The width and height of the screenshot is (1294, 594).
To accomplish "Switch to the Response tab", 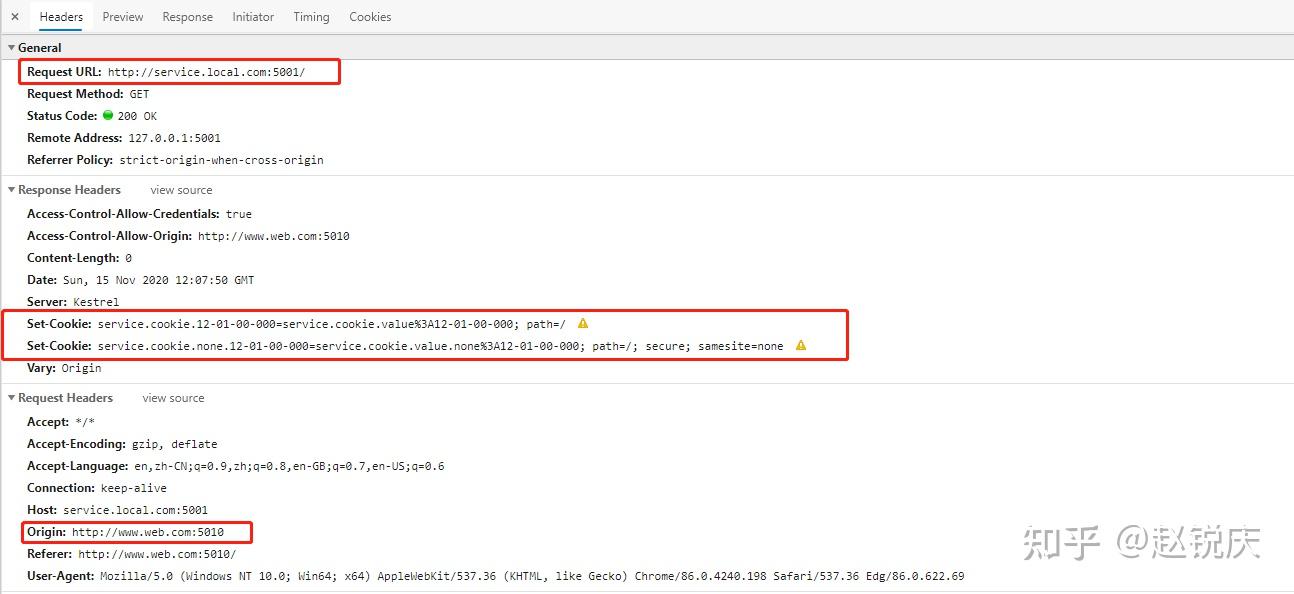I will point(187,16).
